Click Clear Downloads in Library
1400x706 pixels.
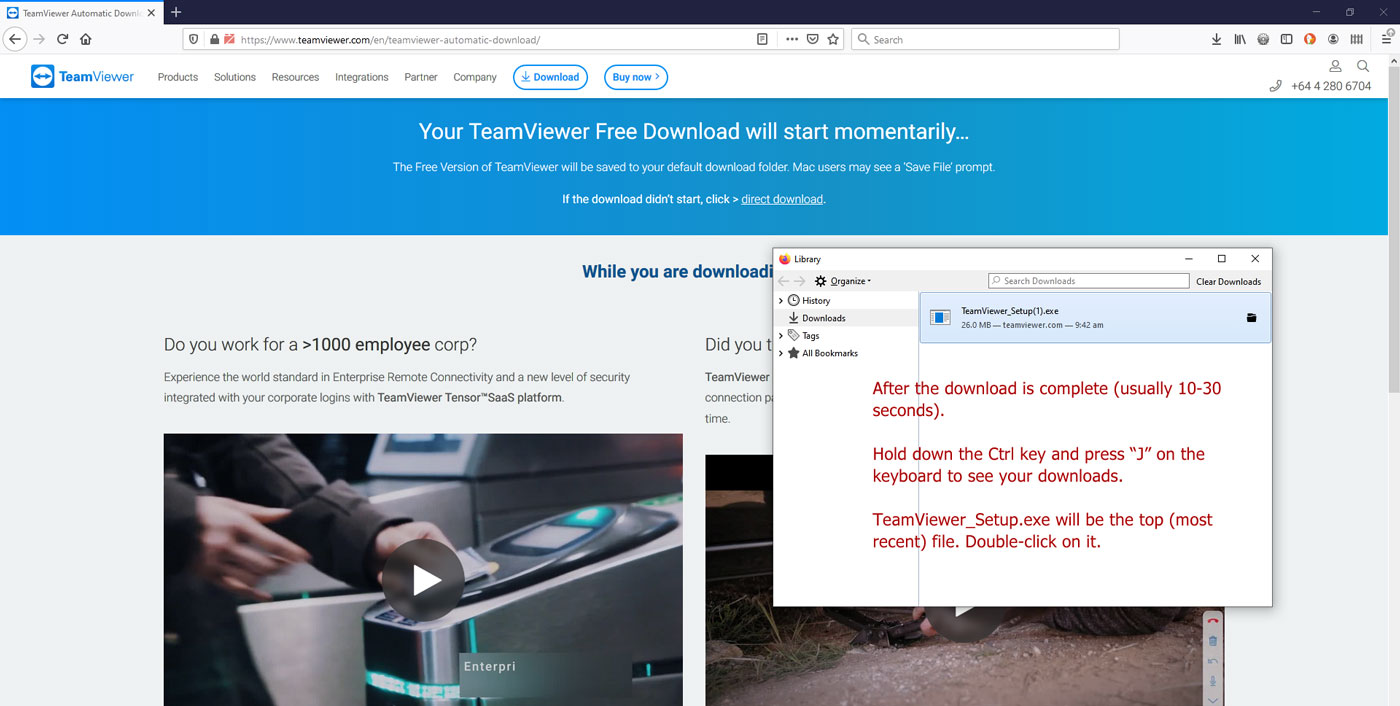[1229, 282]
